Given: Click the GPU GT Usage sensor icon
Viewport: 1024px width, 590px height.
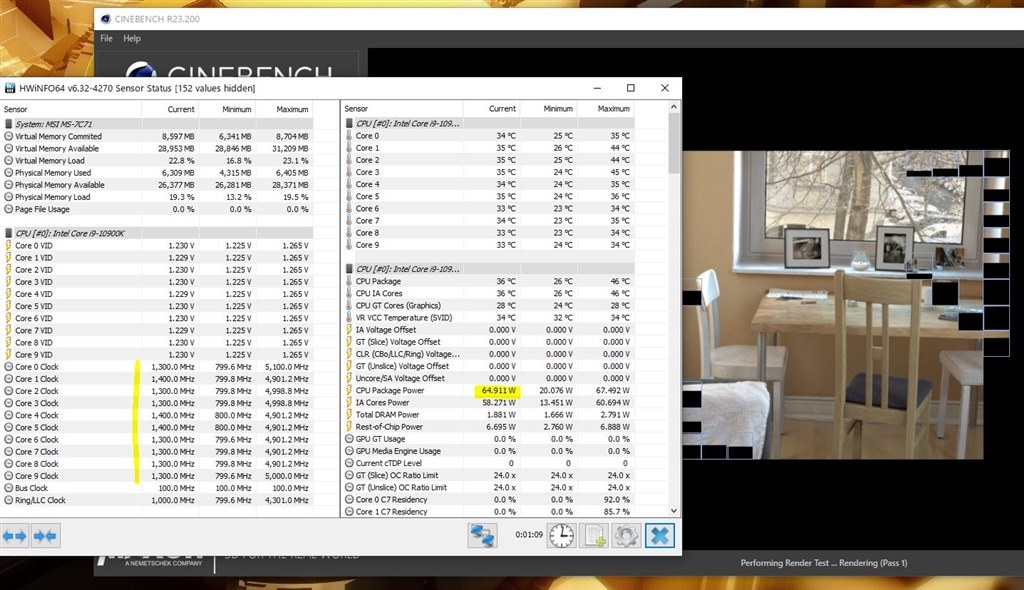Looking at the screenshot, I should (x=349, y=439).
